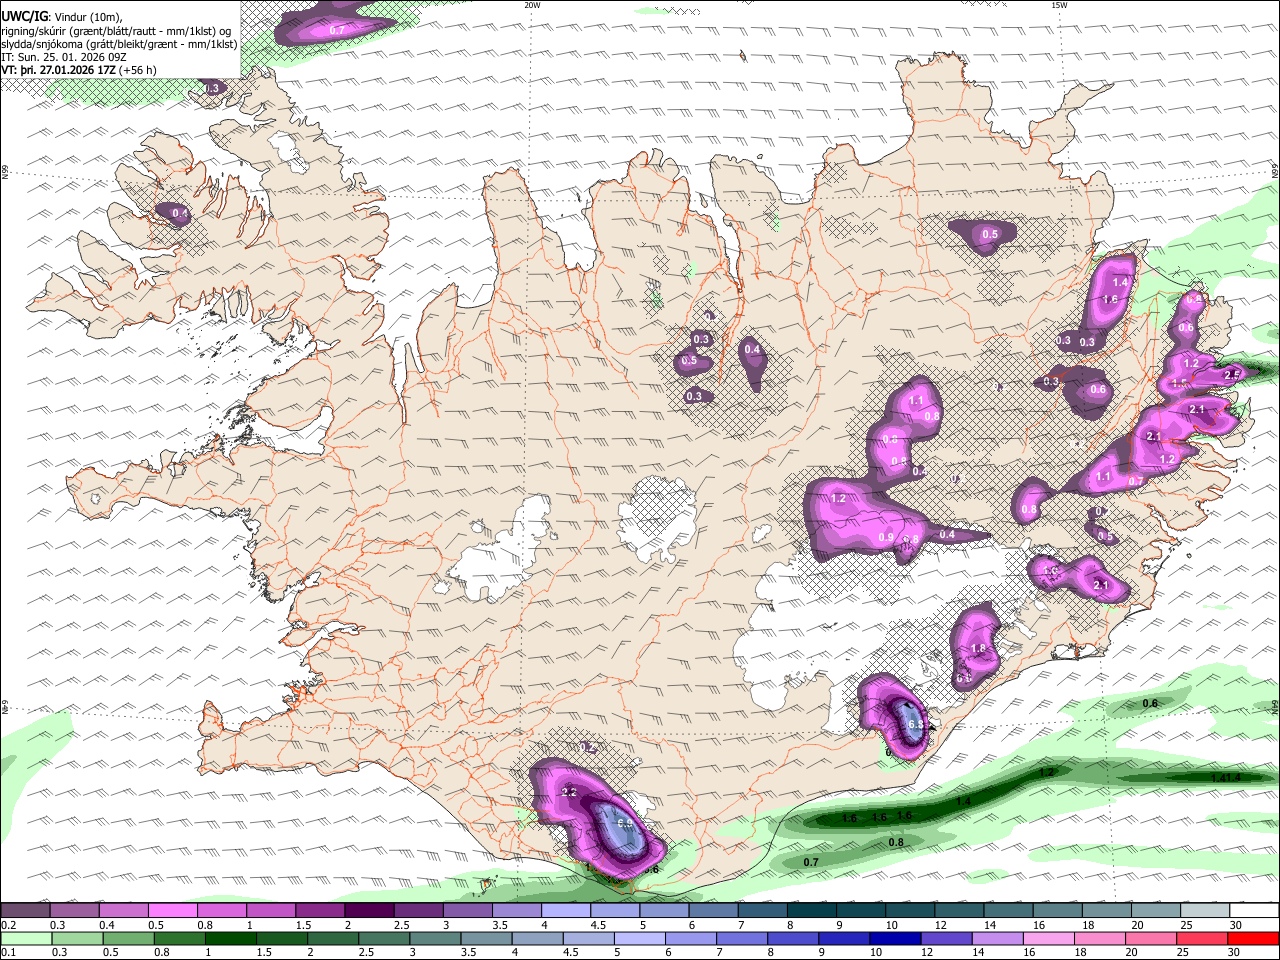The height and width of the screenshot is (960, 1280).
Task: Click the '1.4' snow value in the northeast
Action: click(x=1120, y=283)
